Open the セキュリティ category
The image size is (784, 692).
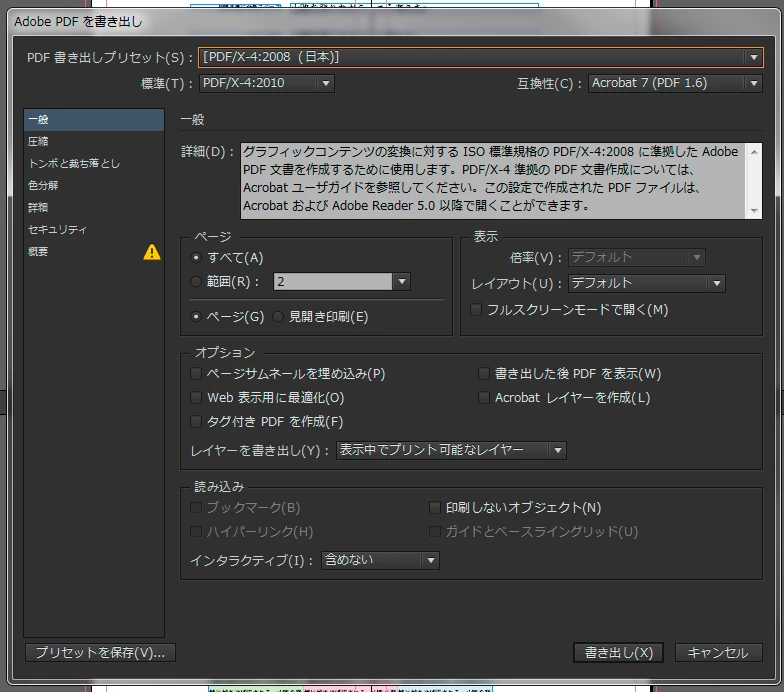click(x=94, y=230)
